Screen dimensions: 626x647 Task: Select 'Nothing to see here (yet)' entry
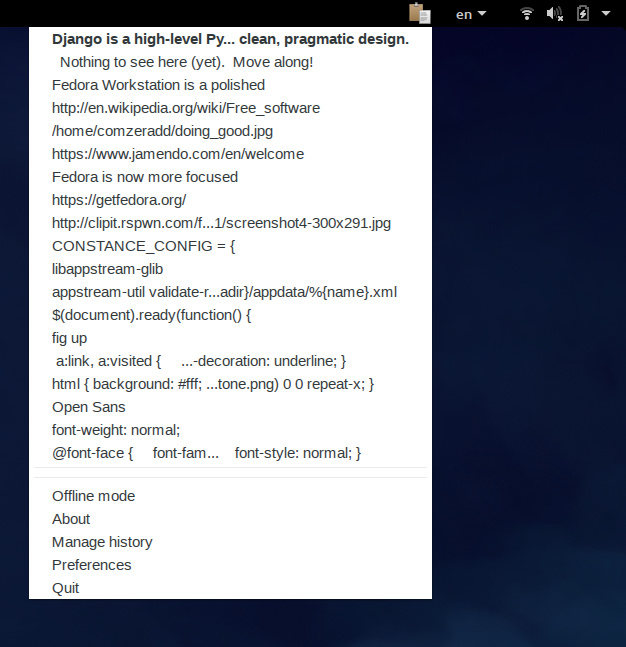(230, 62)
